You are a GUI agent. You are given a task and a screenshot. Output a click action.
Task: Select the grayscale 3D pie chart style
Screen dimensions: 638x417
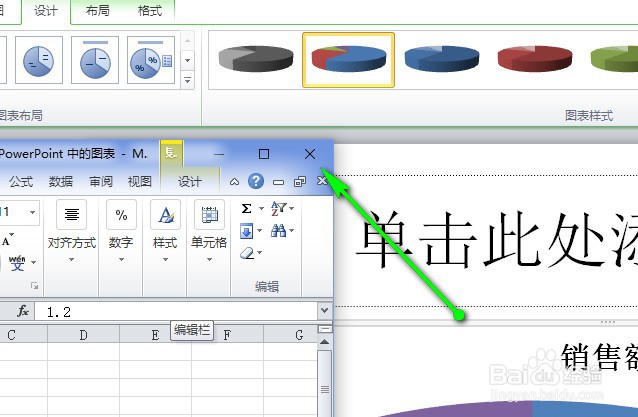click(256, 59)
